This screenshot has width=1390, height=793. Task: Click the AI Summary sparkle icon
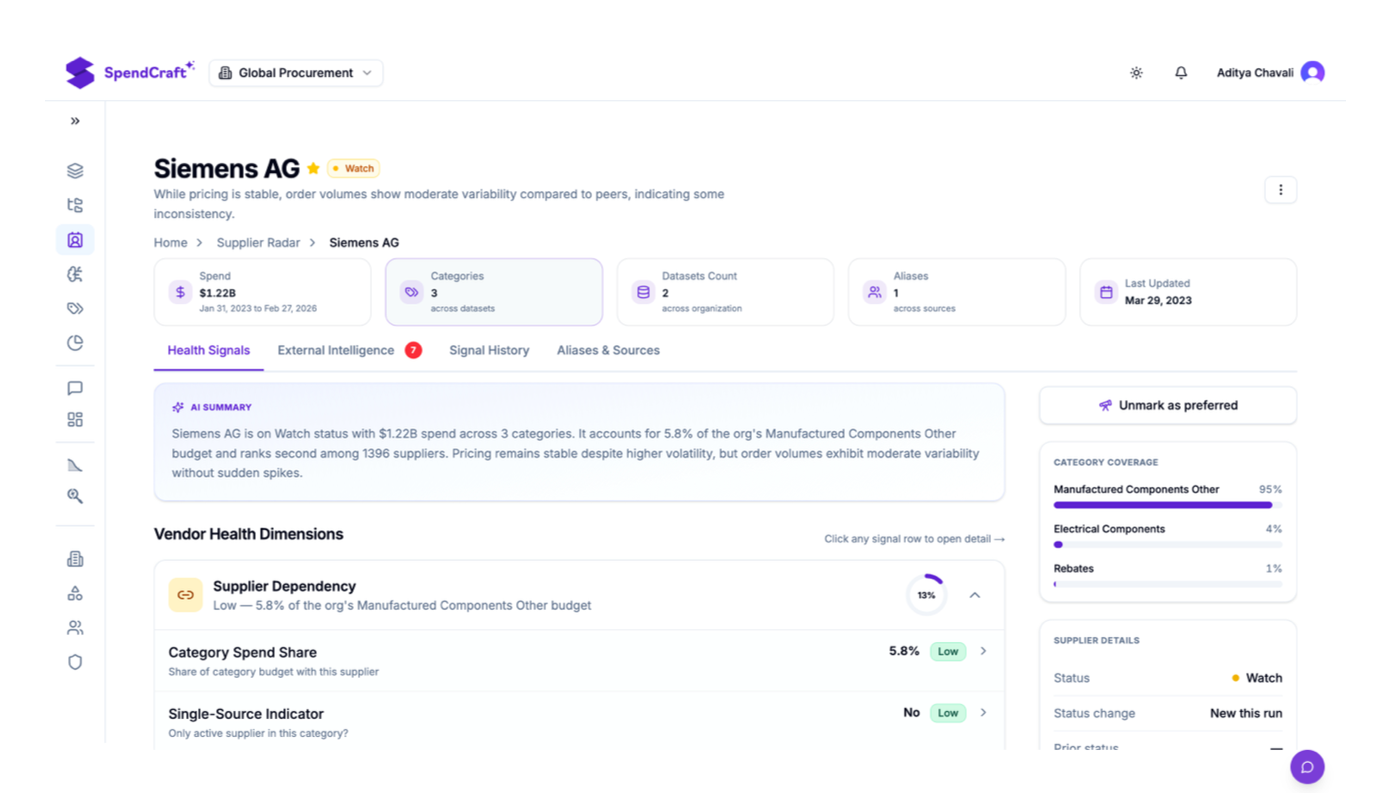(178, 408)
